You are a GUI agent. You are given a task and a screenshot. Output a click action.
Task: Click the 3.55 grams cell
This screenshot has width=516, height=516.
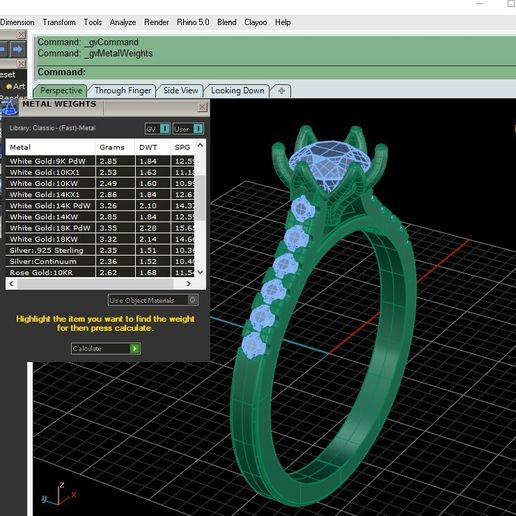click(x=115, y=228)
